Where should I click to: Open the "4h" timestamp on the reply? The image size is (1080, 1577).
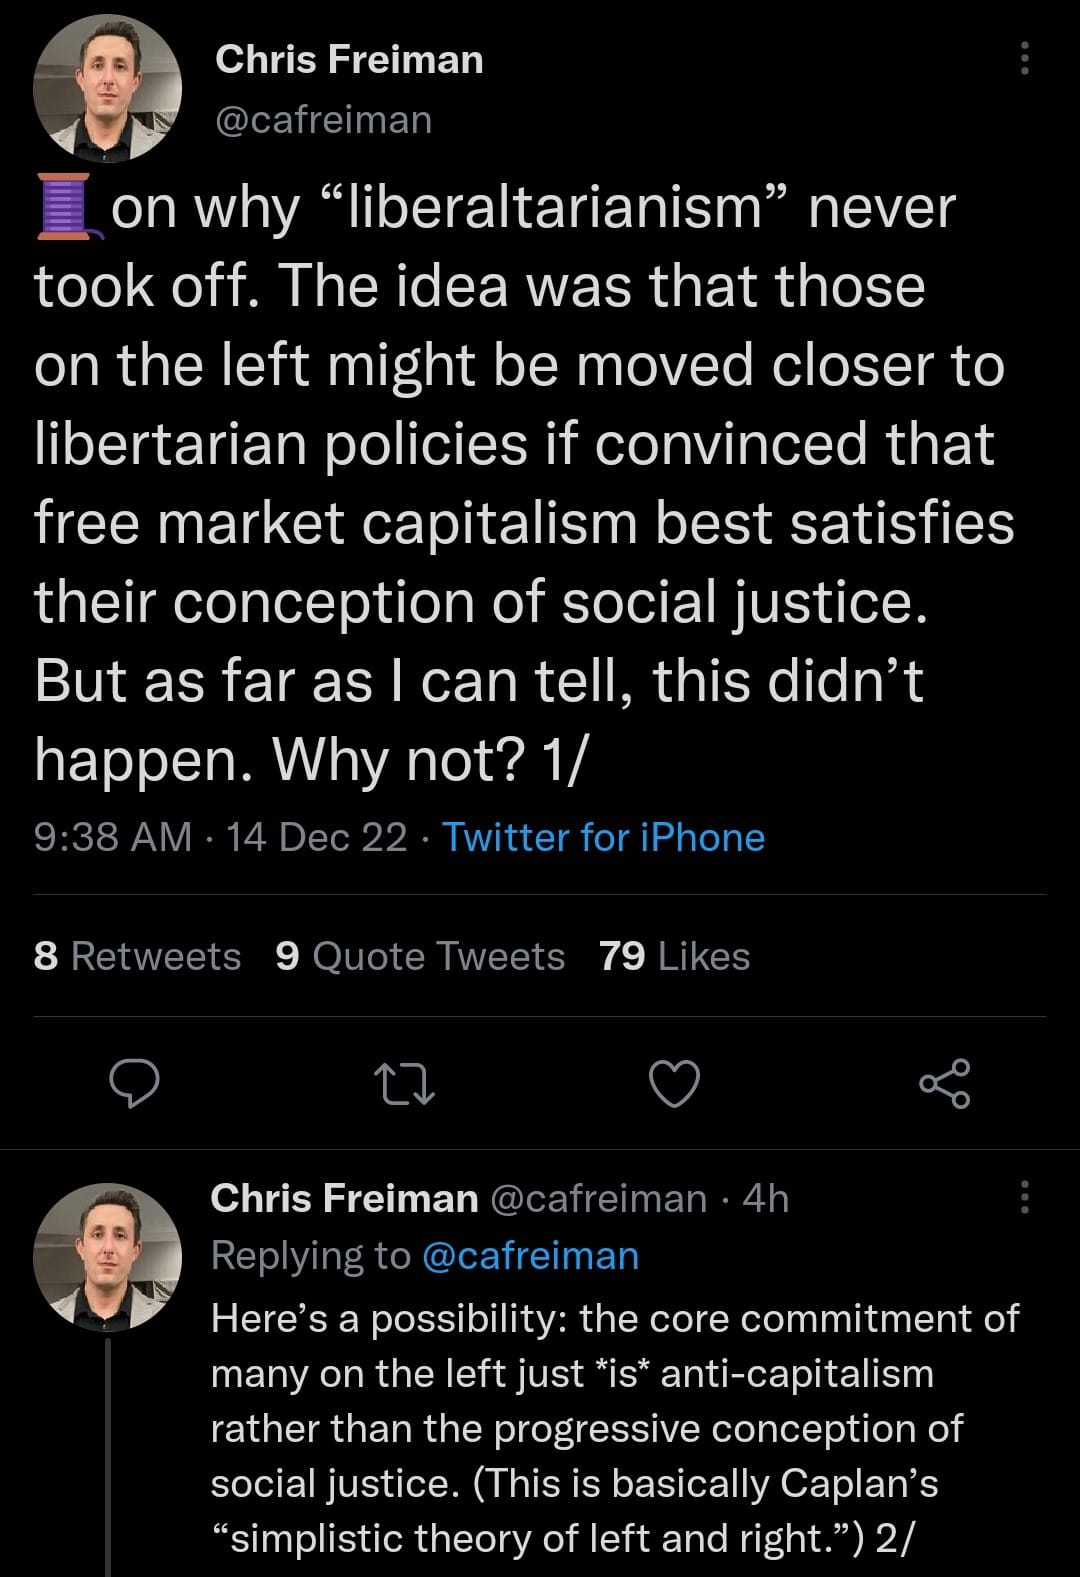pyautogui.click(x=766, y=1198)
